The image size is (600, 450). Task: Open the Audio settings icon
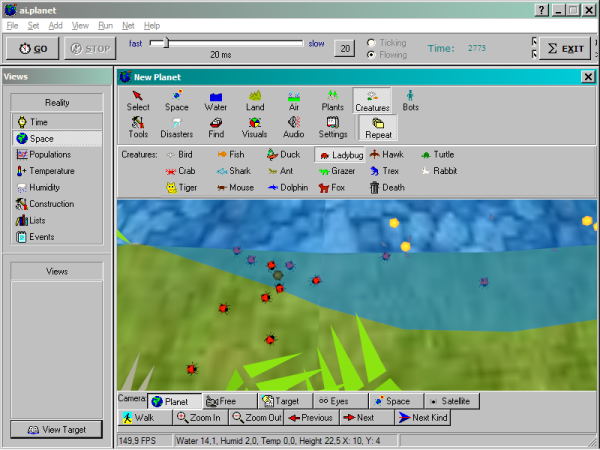293,127
